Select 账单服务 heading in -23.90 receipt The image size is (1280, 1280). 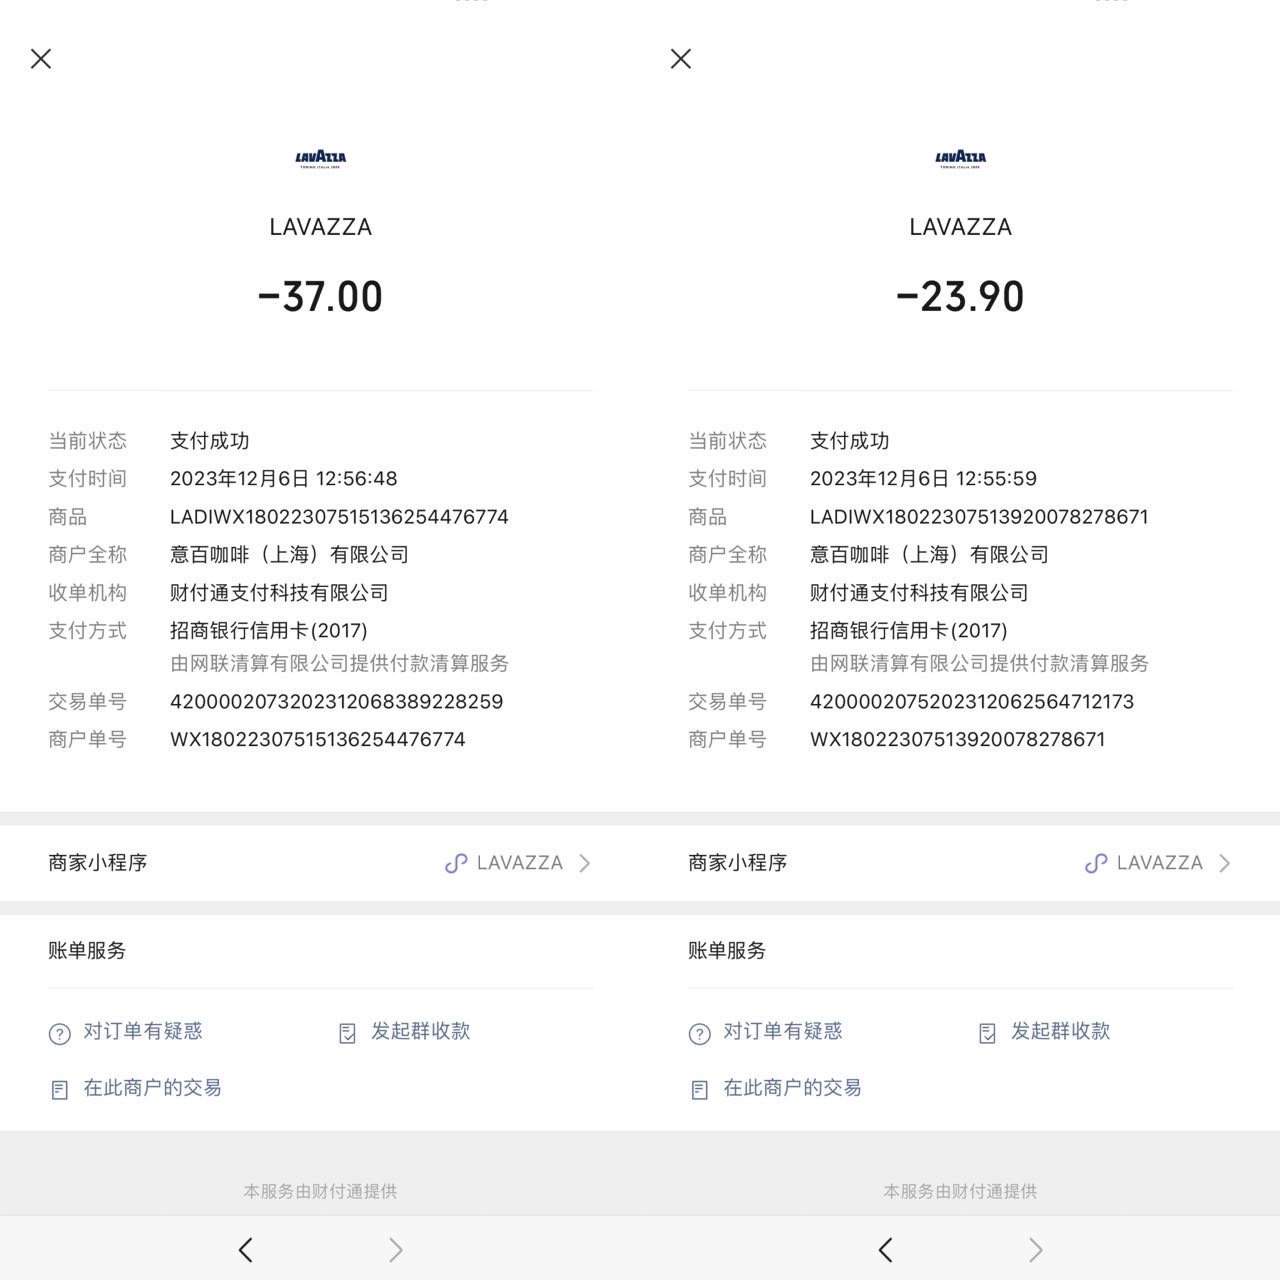[x=727, y=951]
